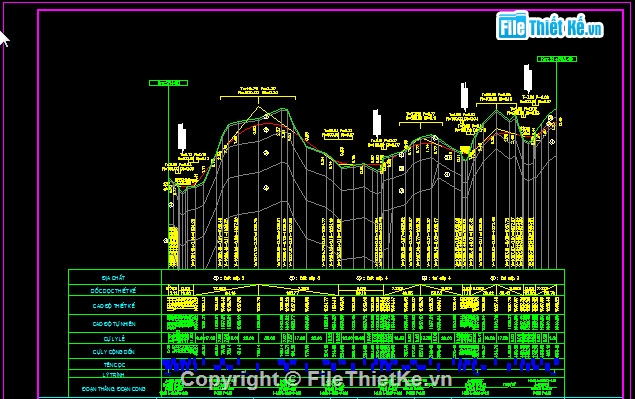635x399 pixels.
Task: Select the yellow hatched block at the profile start
Action: click(173, 247)
